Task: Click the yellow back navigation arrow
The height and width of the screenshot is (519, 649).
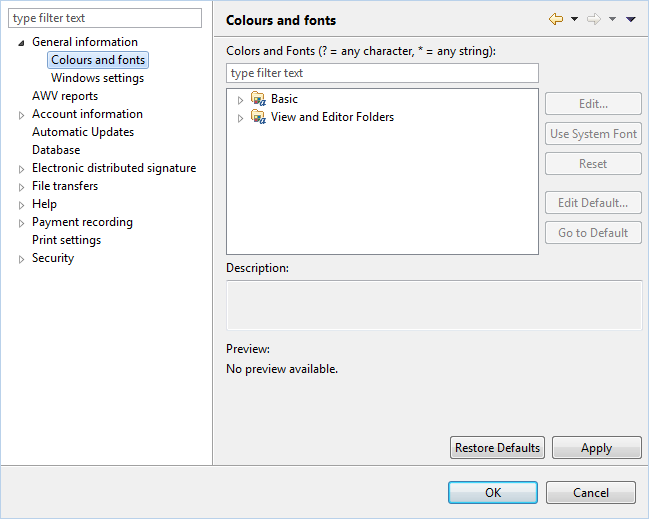Action: [x=556, y=19]
